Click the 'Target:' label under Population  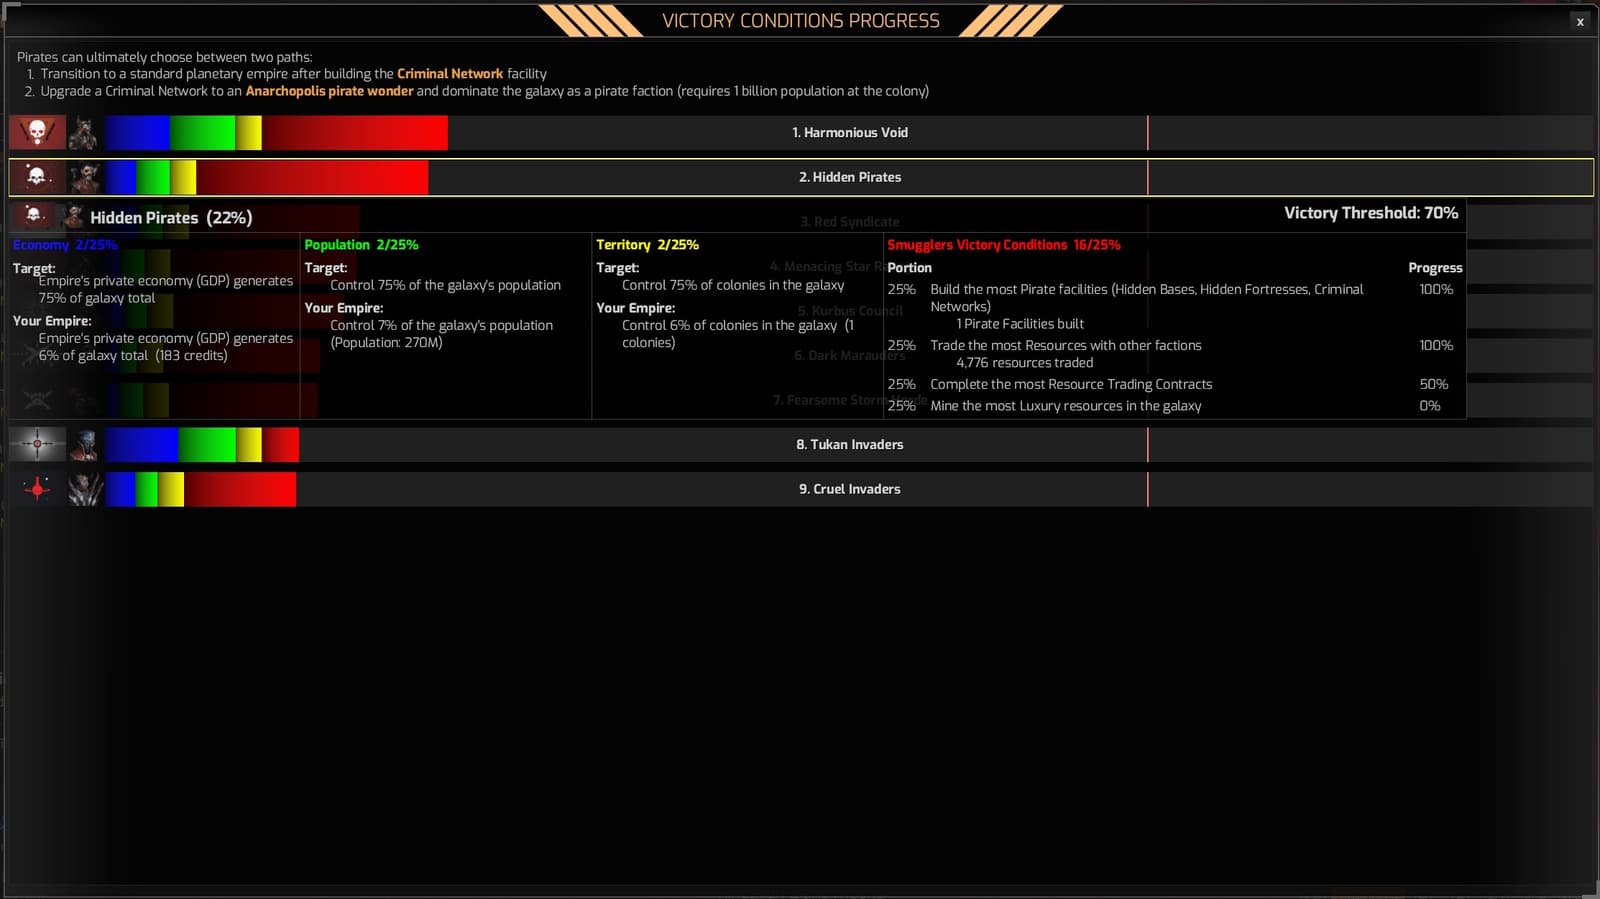click(326, 268)
